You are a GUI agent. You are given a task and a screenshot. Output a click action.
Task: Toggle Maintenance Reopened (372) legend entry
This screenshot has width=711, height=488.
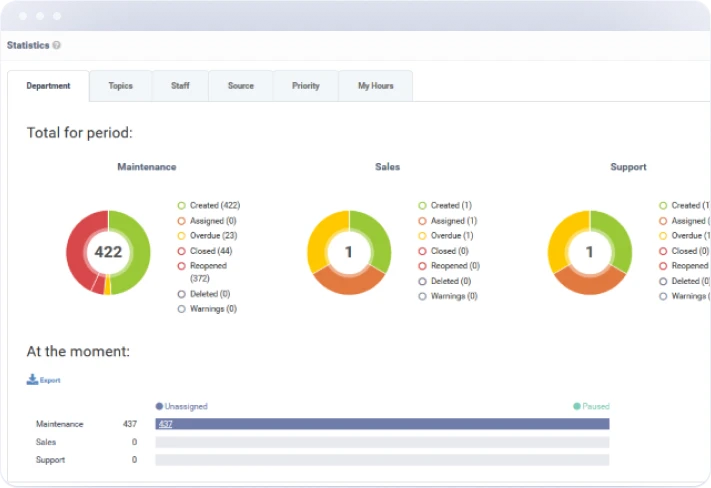tap(207, 266)
